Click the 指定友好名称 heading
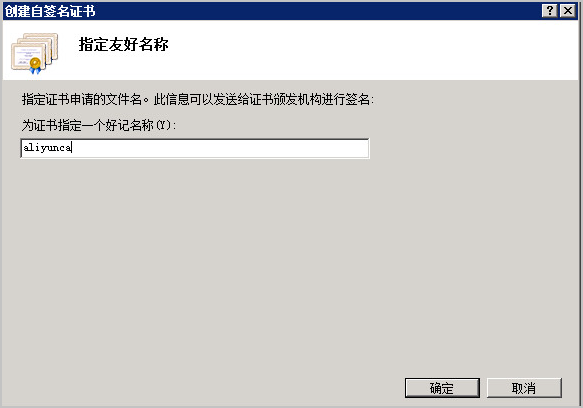 coord(123,44)
